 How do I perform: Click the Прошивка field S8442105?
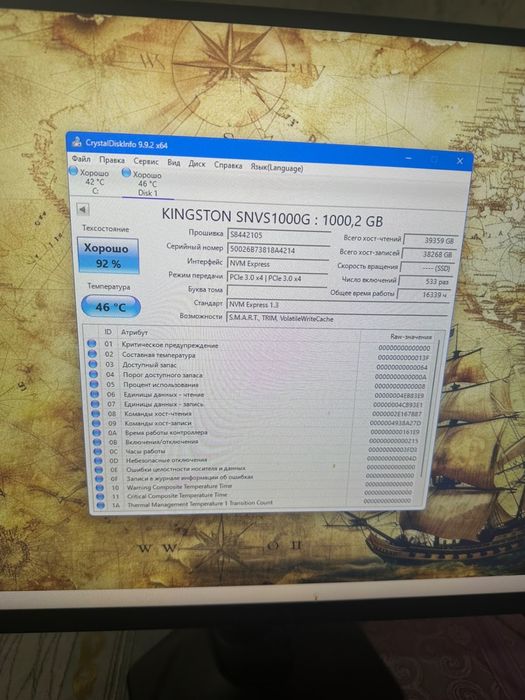pyautogui.click(x=278, y=235)
